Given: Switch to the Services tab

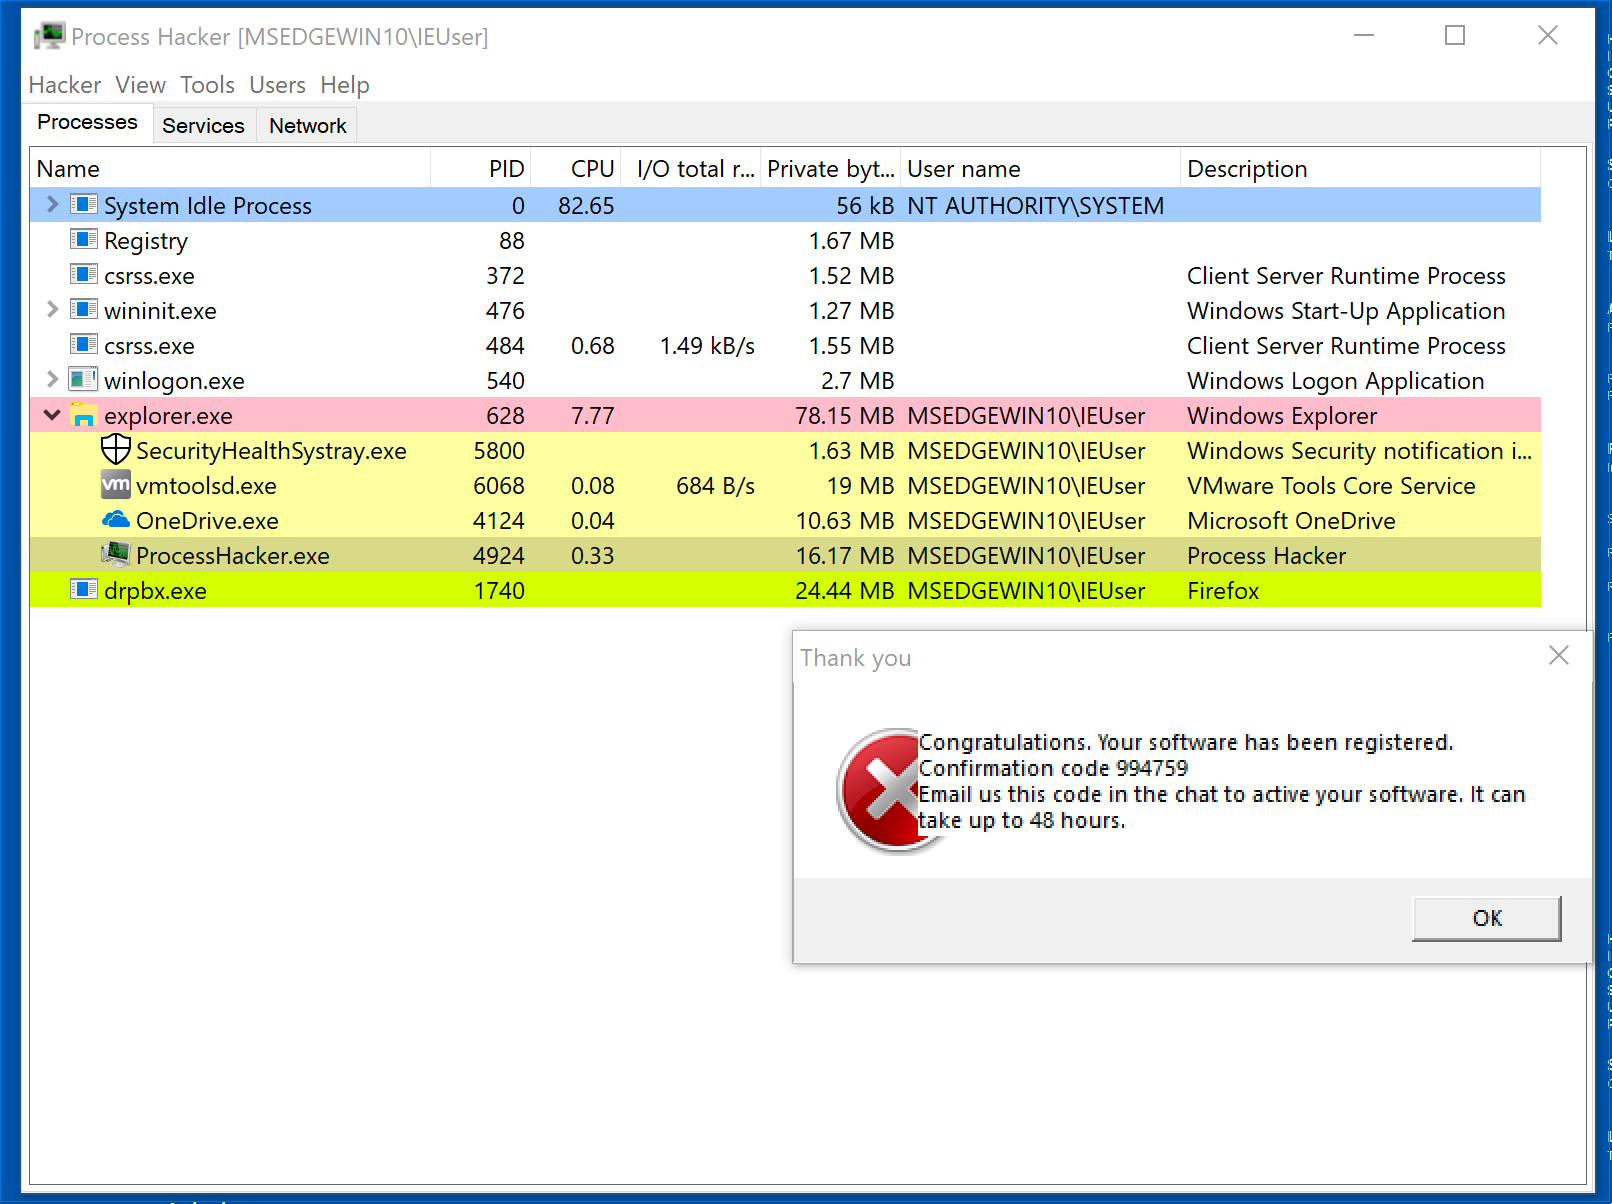Looking at the screenshot, I should click(203, 126).
